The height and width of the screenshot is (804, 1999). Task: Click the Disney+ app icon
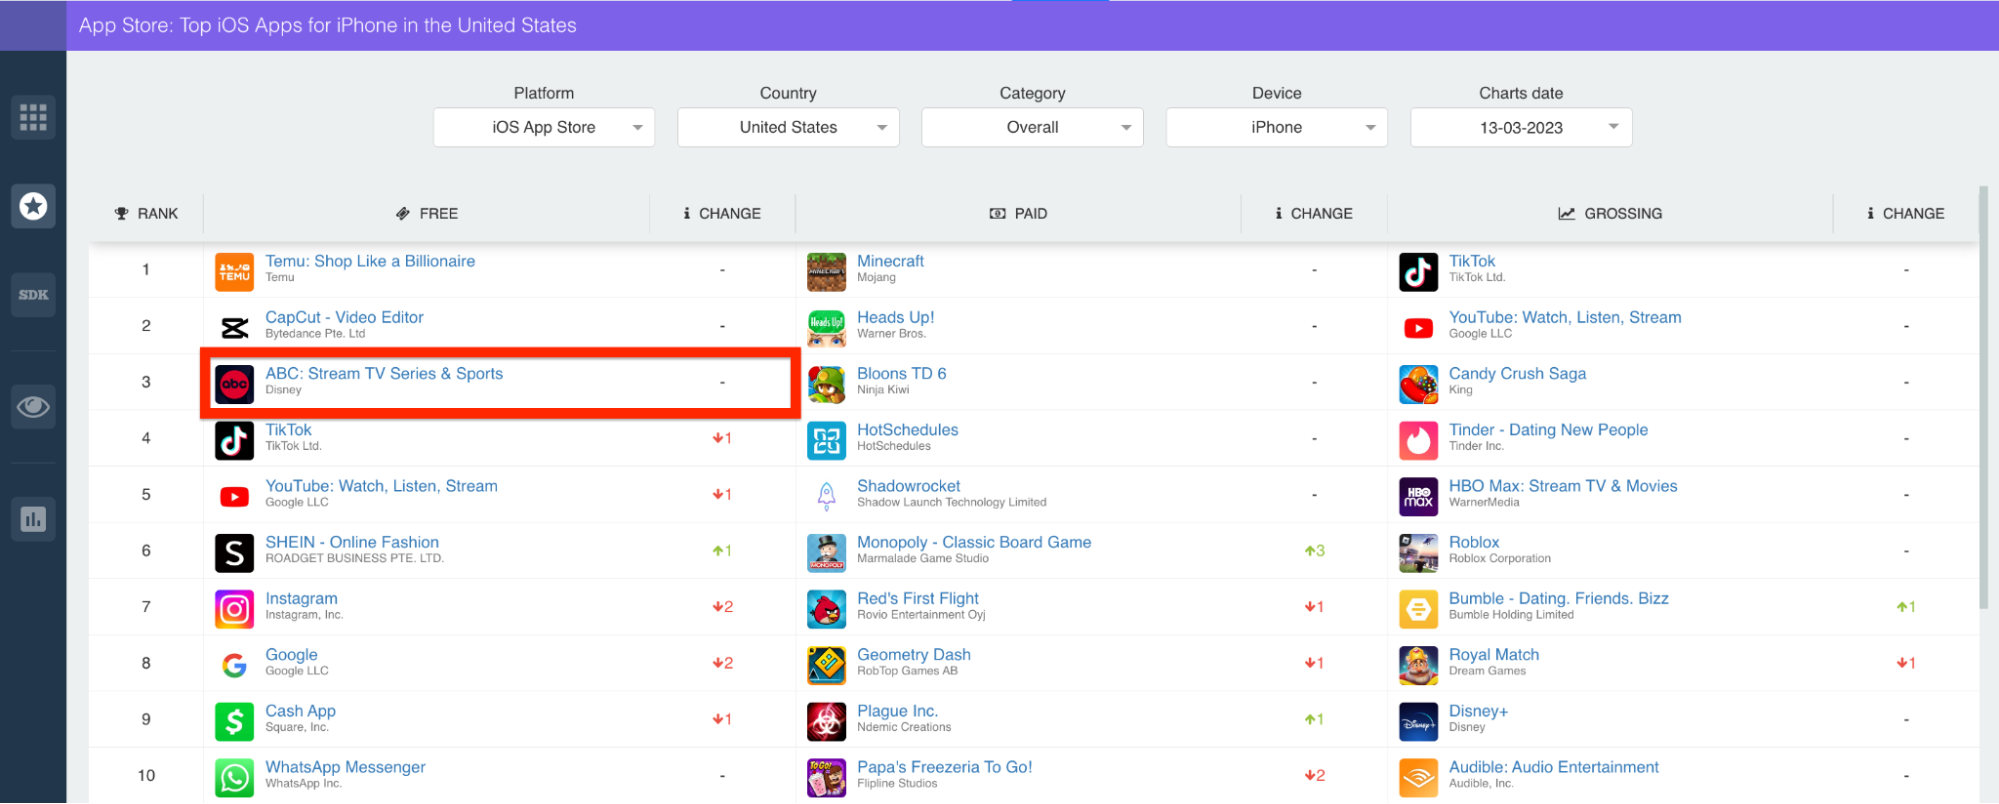1418,721
